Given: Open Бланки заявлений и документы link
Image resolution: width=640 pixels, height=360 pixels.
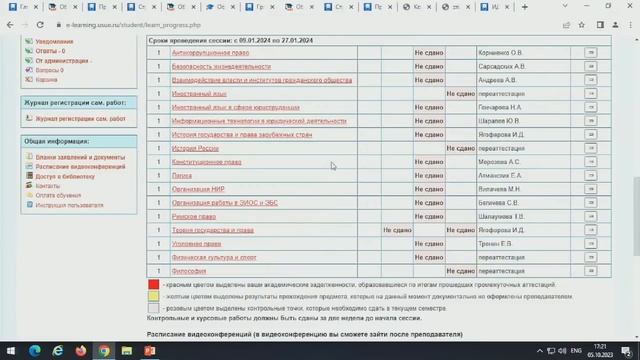Looking at the screenshot, I should click(x=80, y=157).
